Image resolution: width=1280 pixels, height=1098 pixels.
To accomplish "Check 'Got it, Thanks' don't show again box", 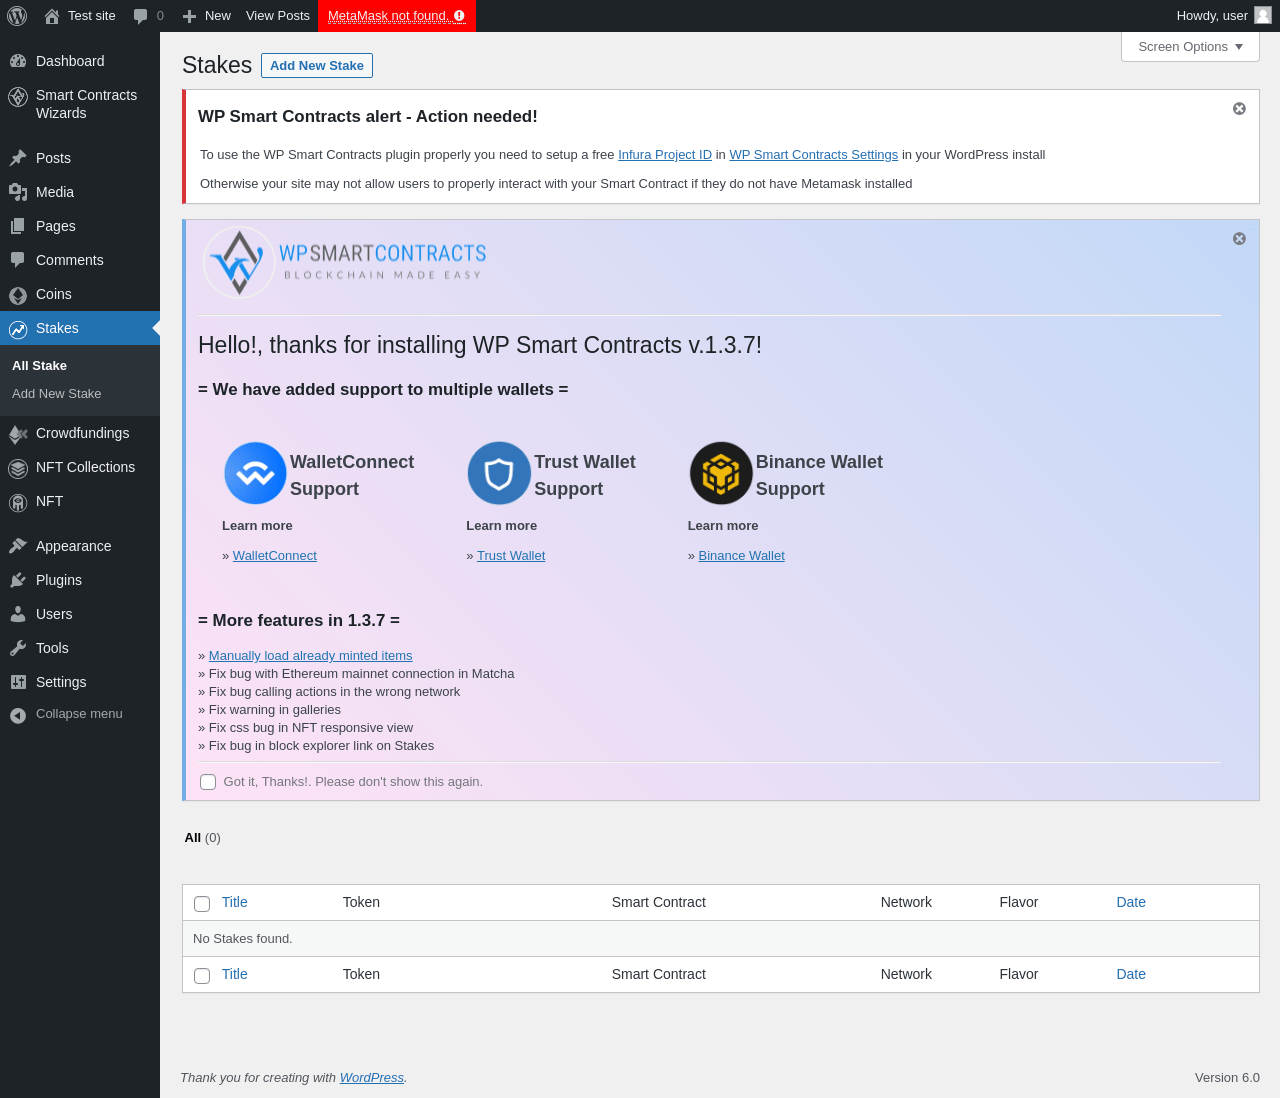I will [x=208, y=782].
